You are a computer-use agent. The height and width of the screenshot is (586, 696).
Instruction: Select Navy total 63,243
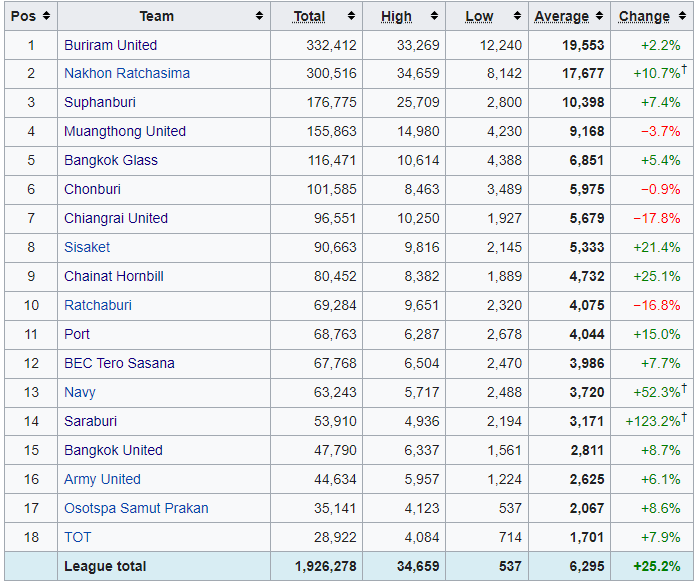coord(335,392)
